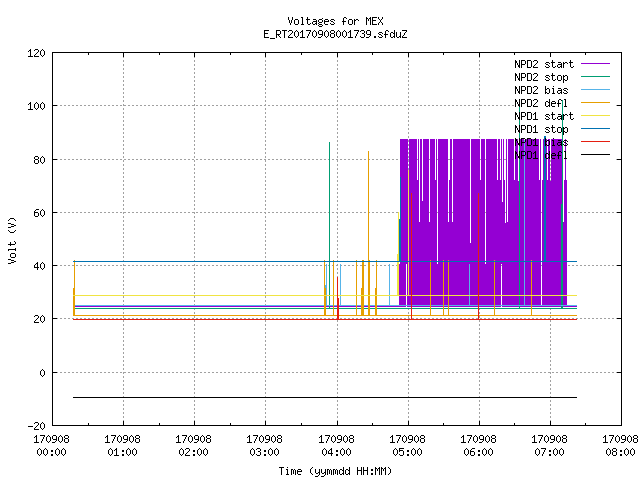
Task: Click the 'NPD1 defl' legend label
Action: (x=541, y=156)
